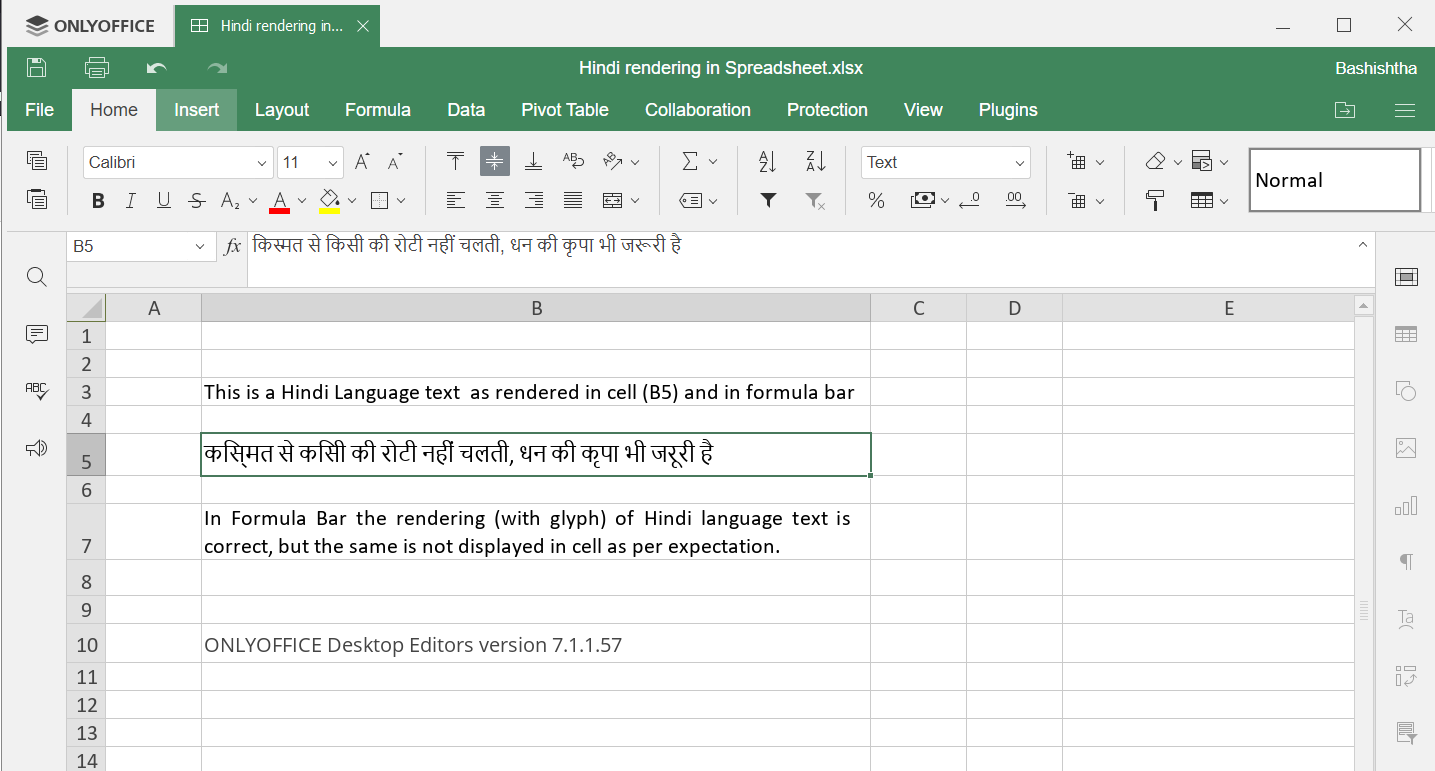Toggle italic formatting
This screenshot has width=1435, height=771.
(x=130, y=201)
